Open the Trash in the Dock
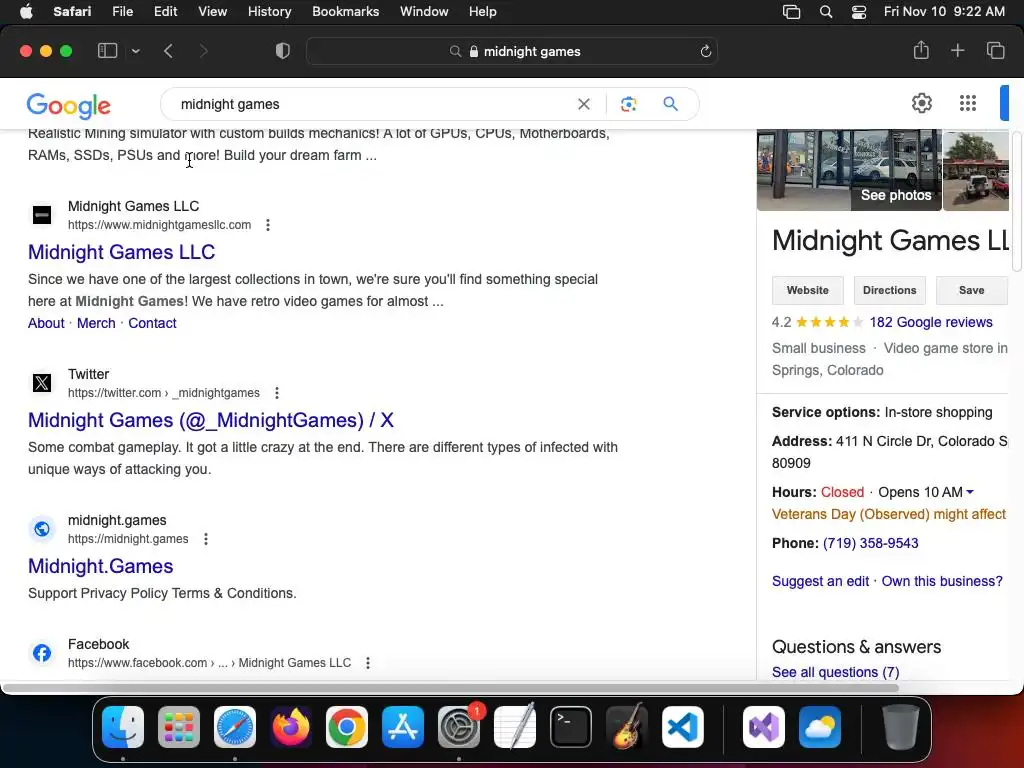This screenshot has height=768, width=1024. pos(901,727)
